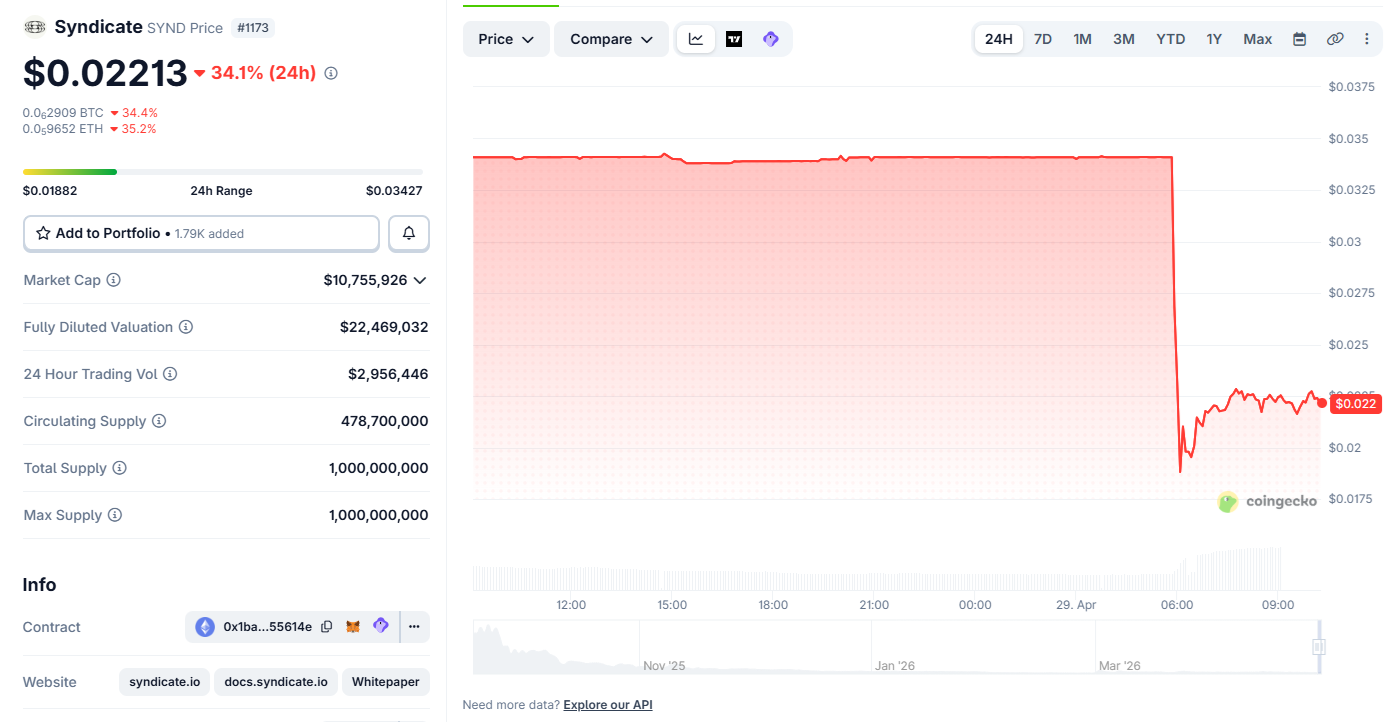Screen dimensions: 1391x722
Task: Open the chart three-dot options menu
Action: coord(1367,39)
